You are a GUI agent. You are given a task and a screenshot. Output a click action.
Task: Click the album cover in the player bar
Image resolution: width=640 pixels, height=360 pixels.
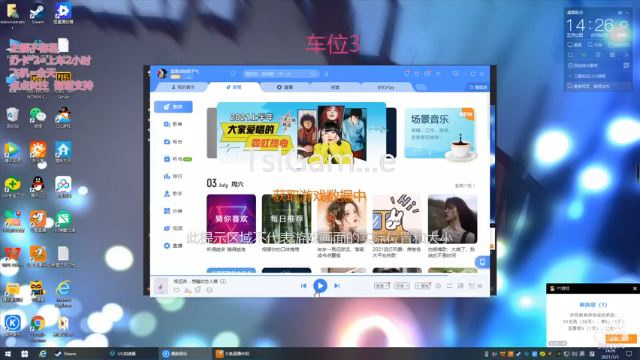click(x=161, y=286)
